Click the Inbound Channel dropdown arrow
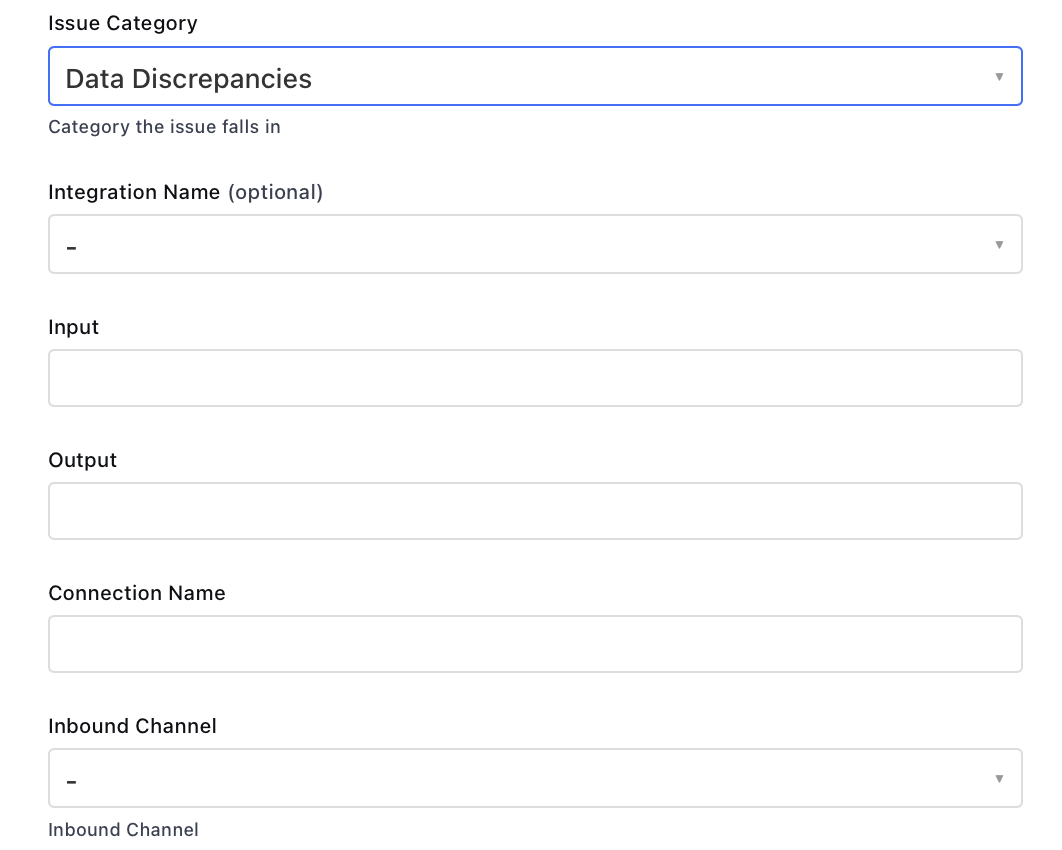The width and height of the screenshot is (1062, 850). point(1000,778)
